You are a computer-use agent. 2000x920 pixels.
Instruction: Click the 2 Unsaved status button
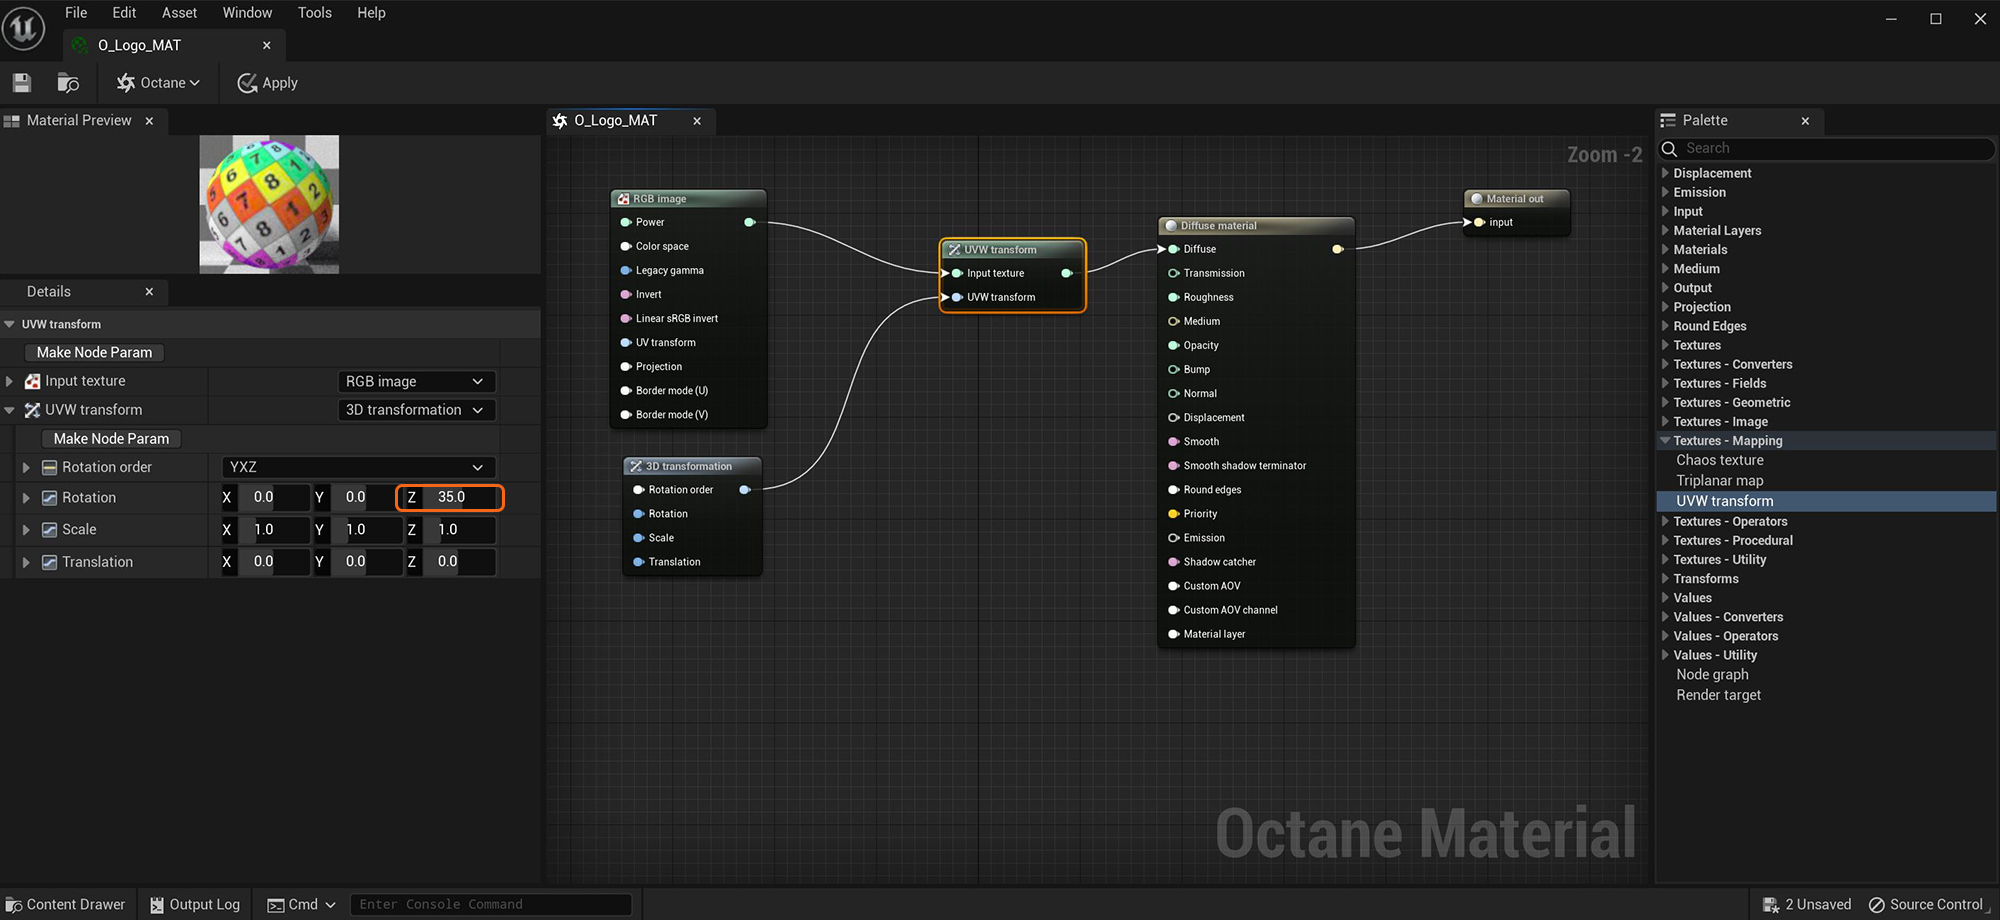pos(1807,904)
